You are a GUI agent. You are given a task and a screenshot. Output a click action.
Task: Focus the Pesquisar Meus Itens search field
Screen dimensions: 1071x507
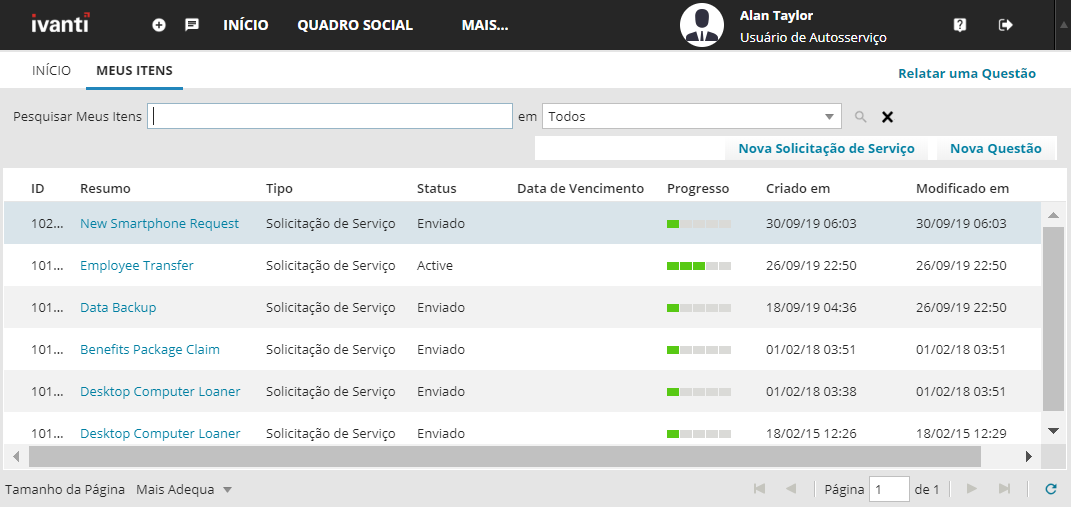click(x=330, y=117)
